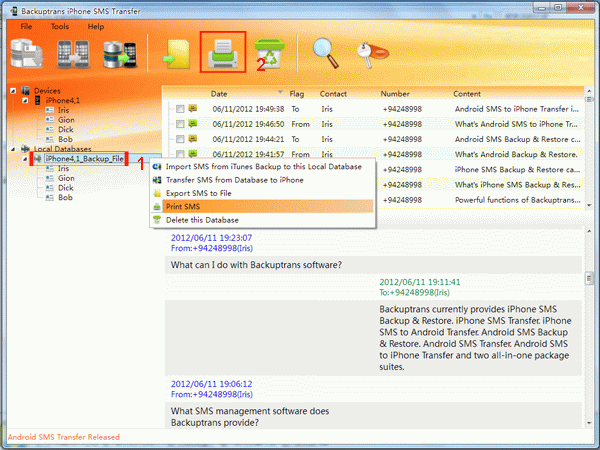Click the database-to-iPhone restore toolbar icon
Screen dimensions: 600x450
(120, 55)
